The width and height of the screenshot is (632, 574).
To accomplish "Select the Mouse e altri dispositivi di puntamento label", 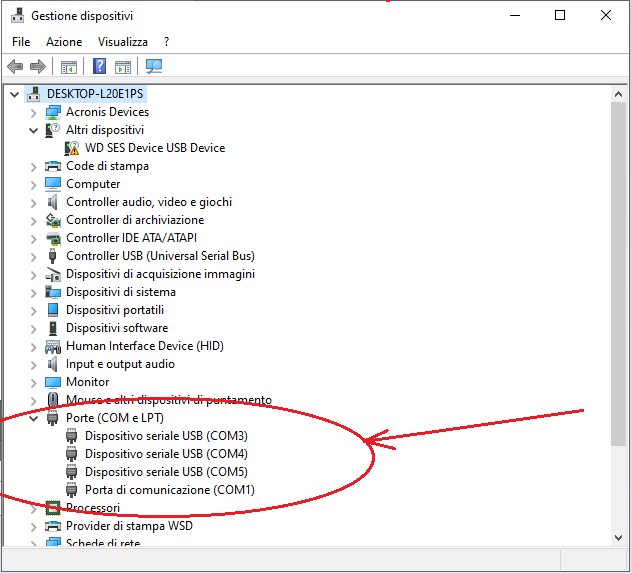I will click(x=169, y=400).
